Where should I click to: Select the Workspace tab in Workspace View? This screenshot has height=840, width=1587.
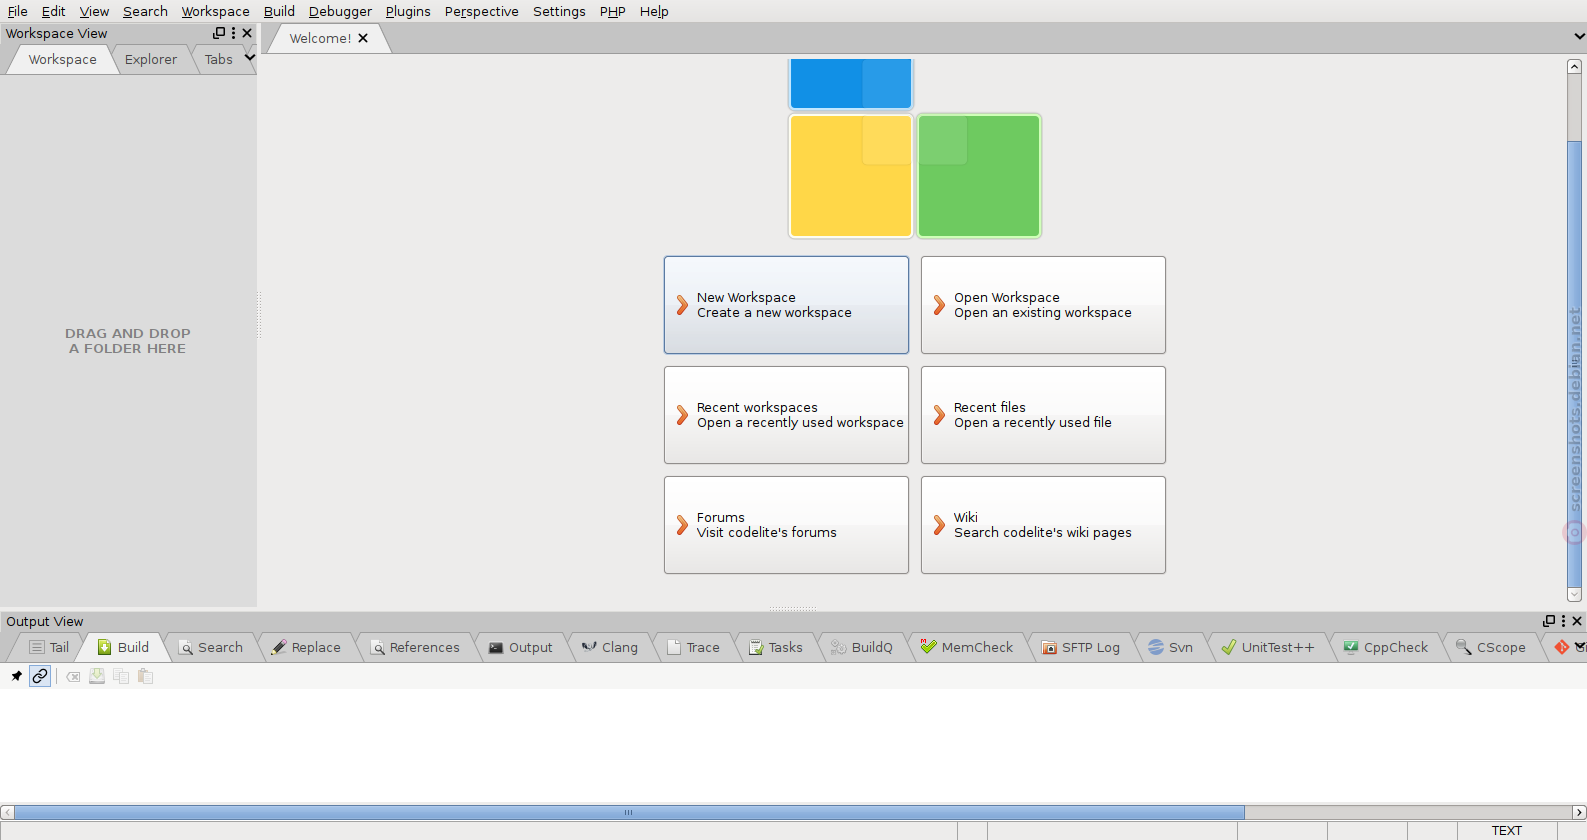tap(63, 60)
